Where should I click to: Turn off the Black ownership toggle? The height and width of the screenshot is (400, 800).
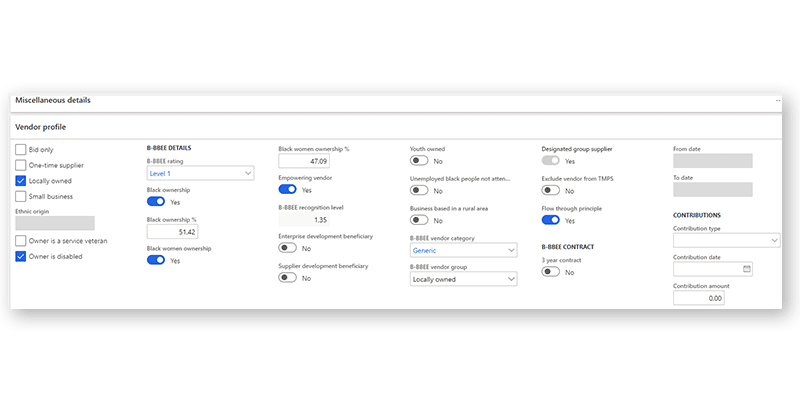tap(157, 201)
